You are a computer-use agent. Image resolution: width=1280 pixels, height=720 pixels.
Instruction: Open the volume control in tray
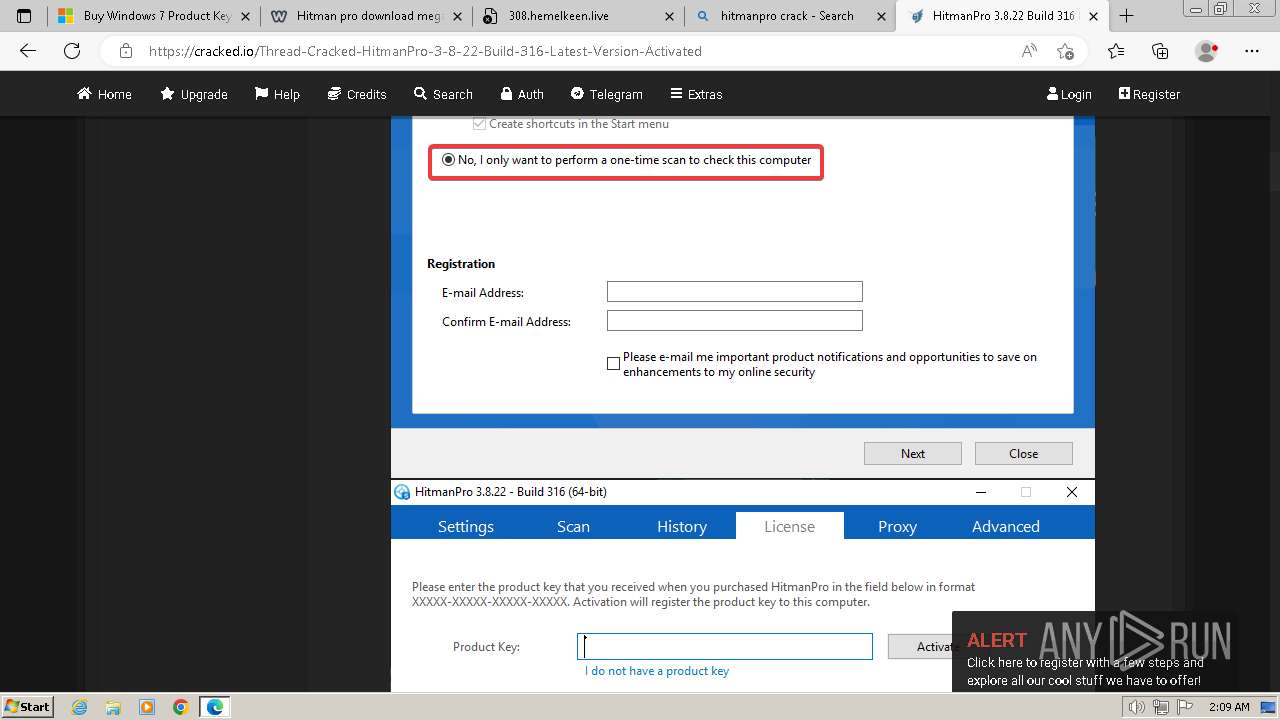pyautogui.click(x=1136, y=707)
